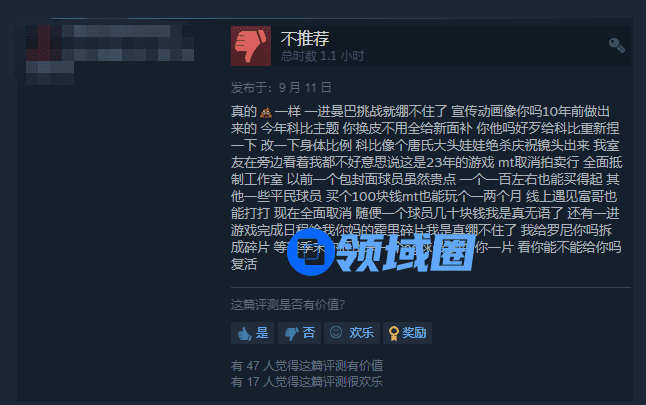The height and width of the screenshot is (405, 646).
Task: Open the blurred reviewer username
Action: click(128, 43)
